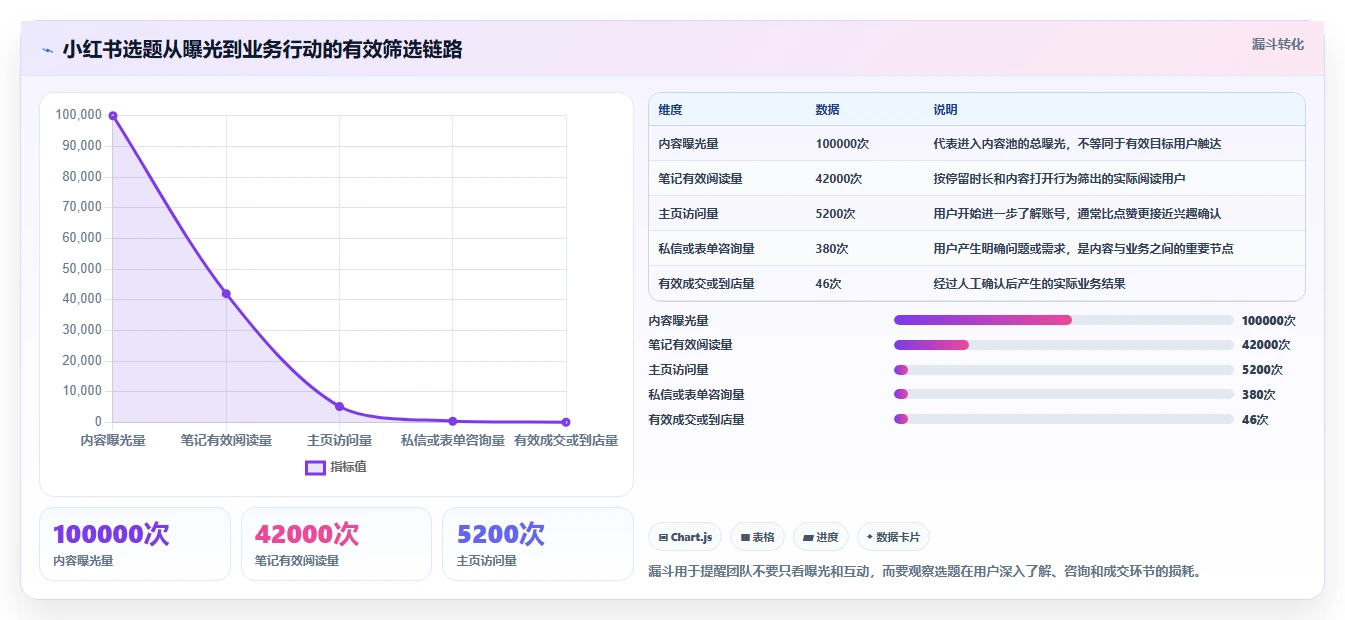1345x620 pixels.
Task: Click the 380次 value beside progress bar
Action: [x=1258, y=395]
